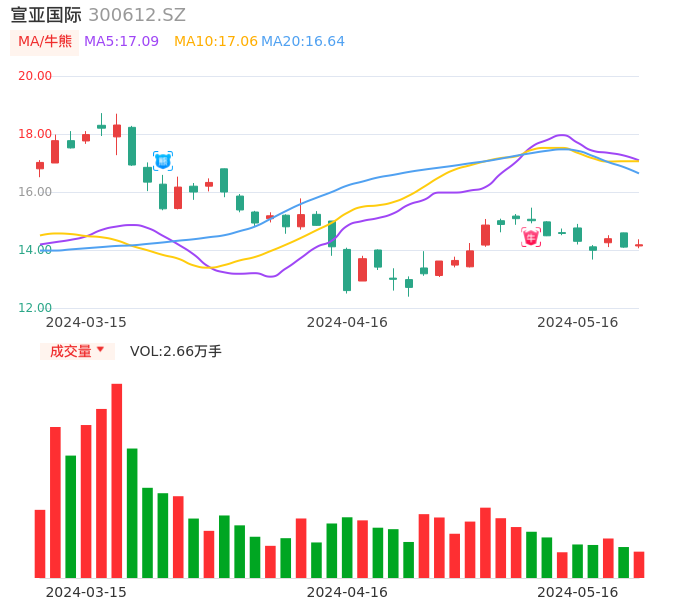Click the 2024-05-16 date under volume chart
Screen dimensions: 686x606
[x=578, y=592]
